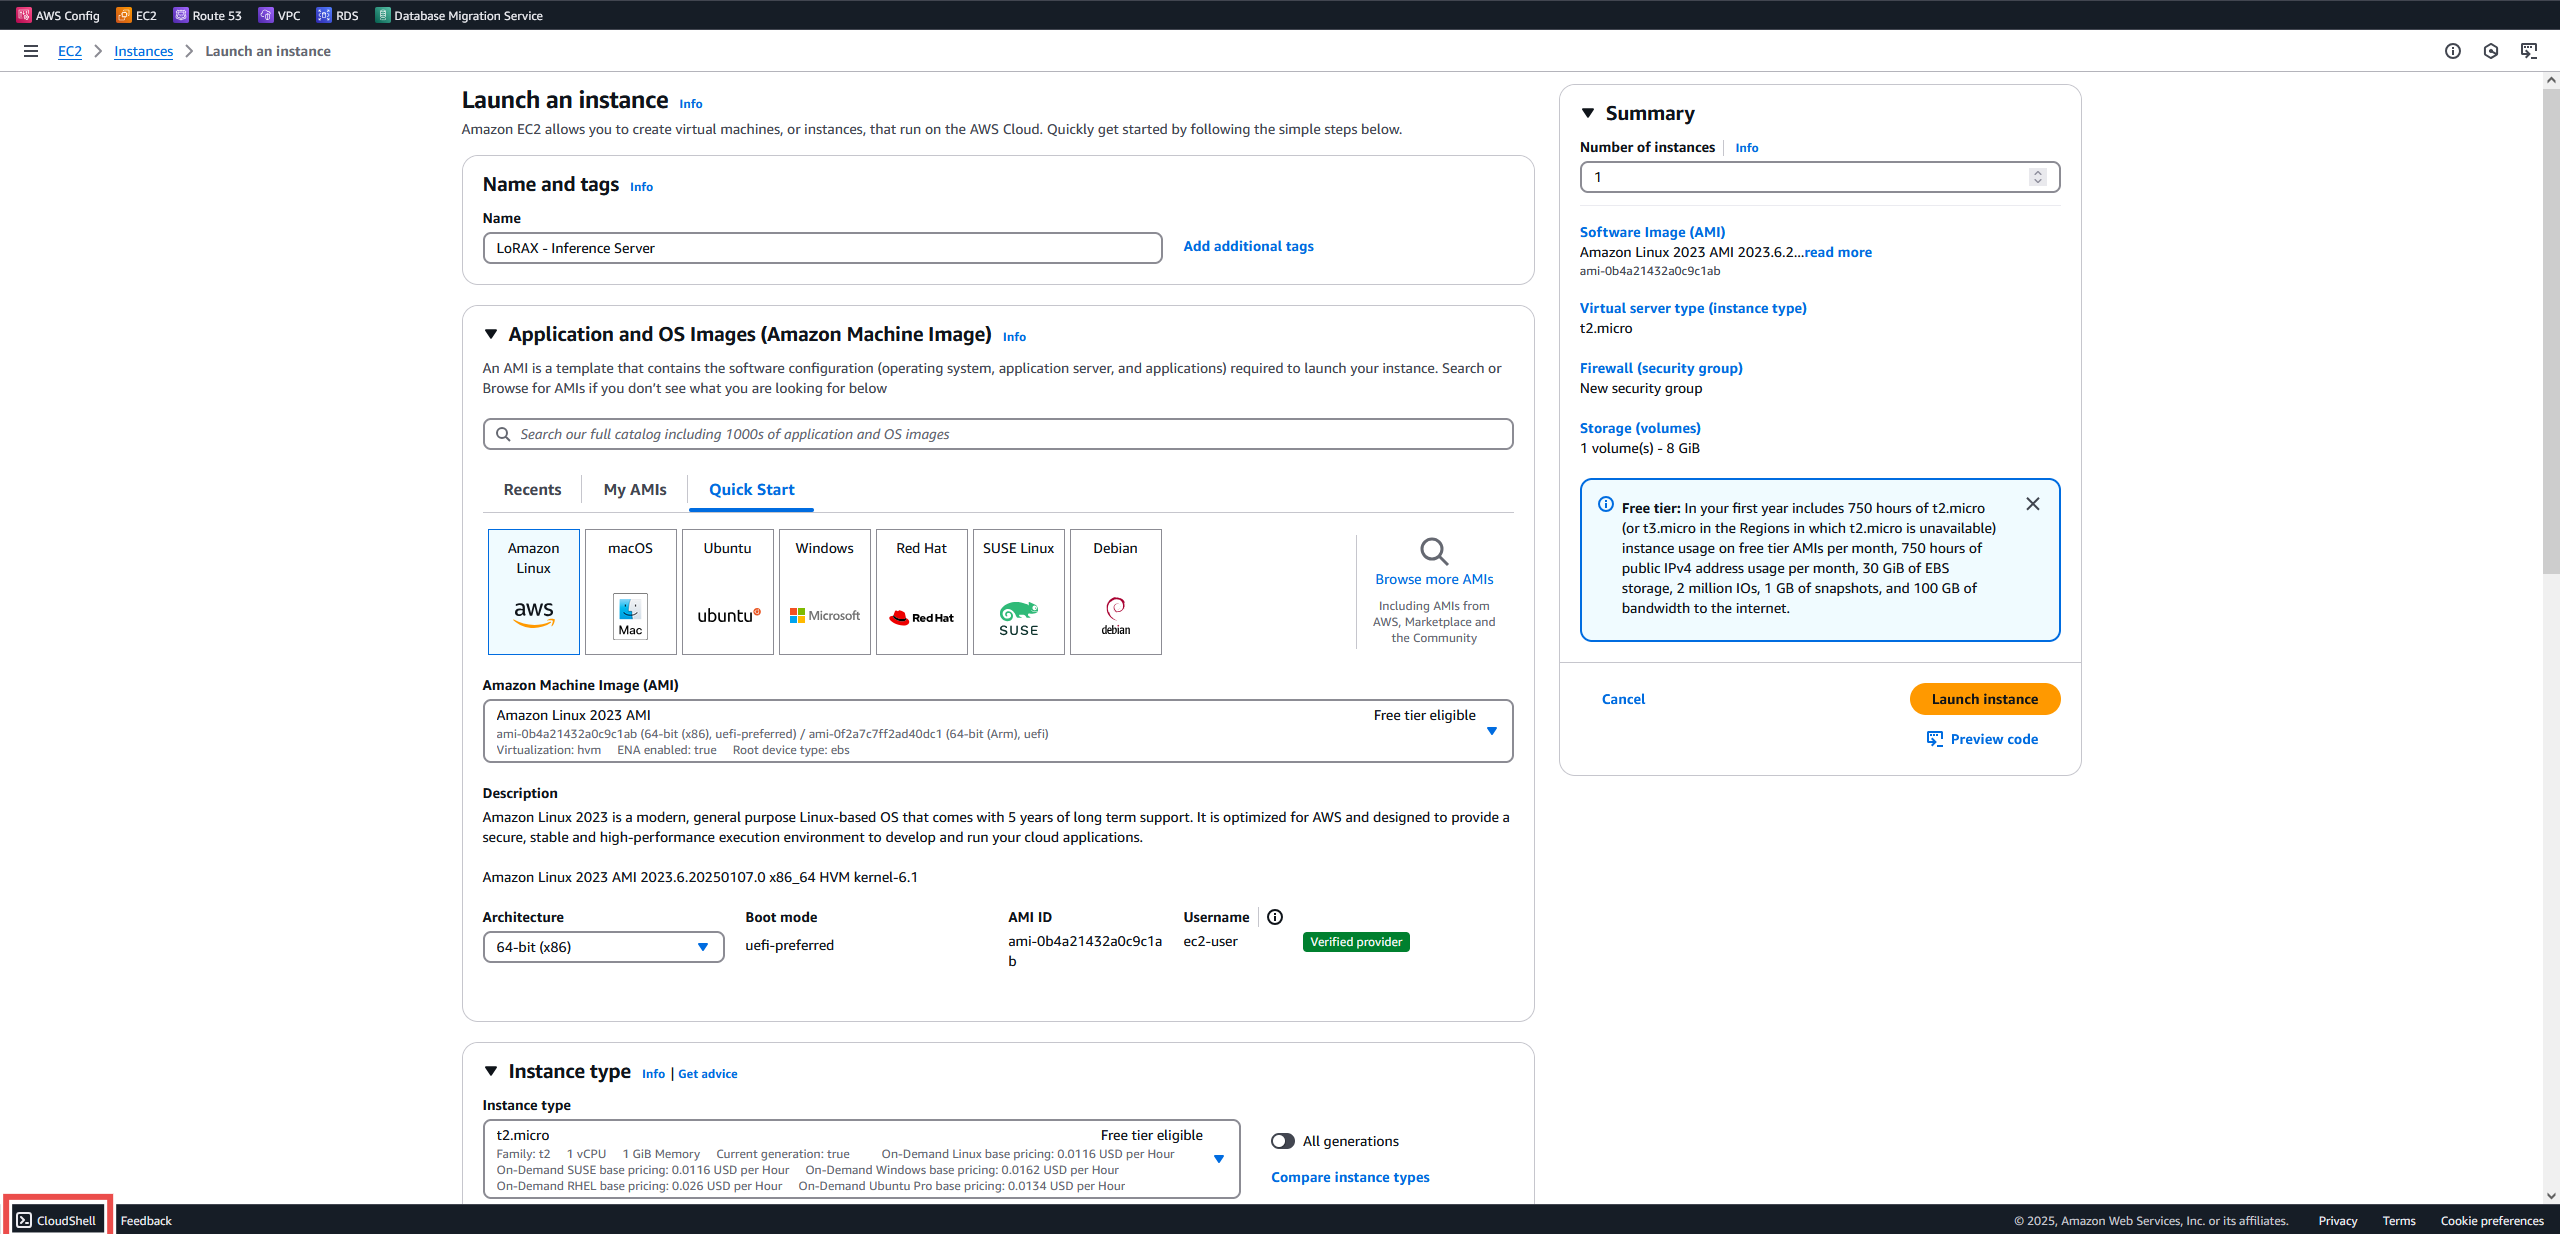Image resolution: width=2560 pixels, height=1234 pixels.
Task: Click the Username info circle icon
Action: (1275, 917)
